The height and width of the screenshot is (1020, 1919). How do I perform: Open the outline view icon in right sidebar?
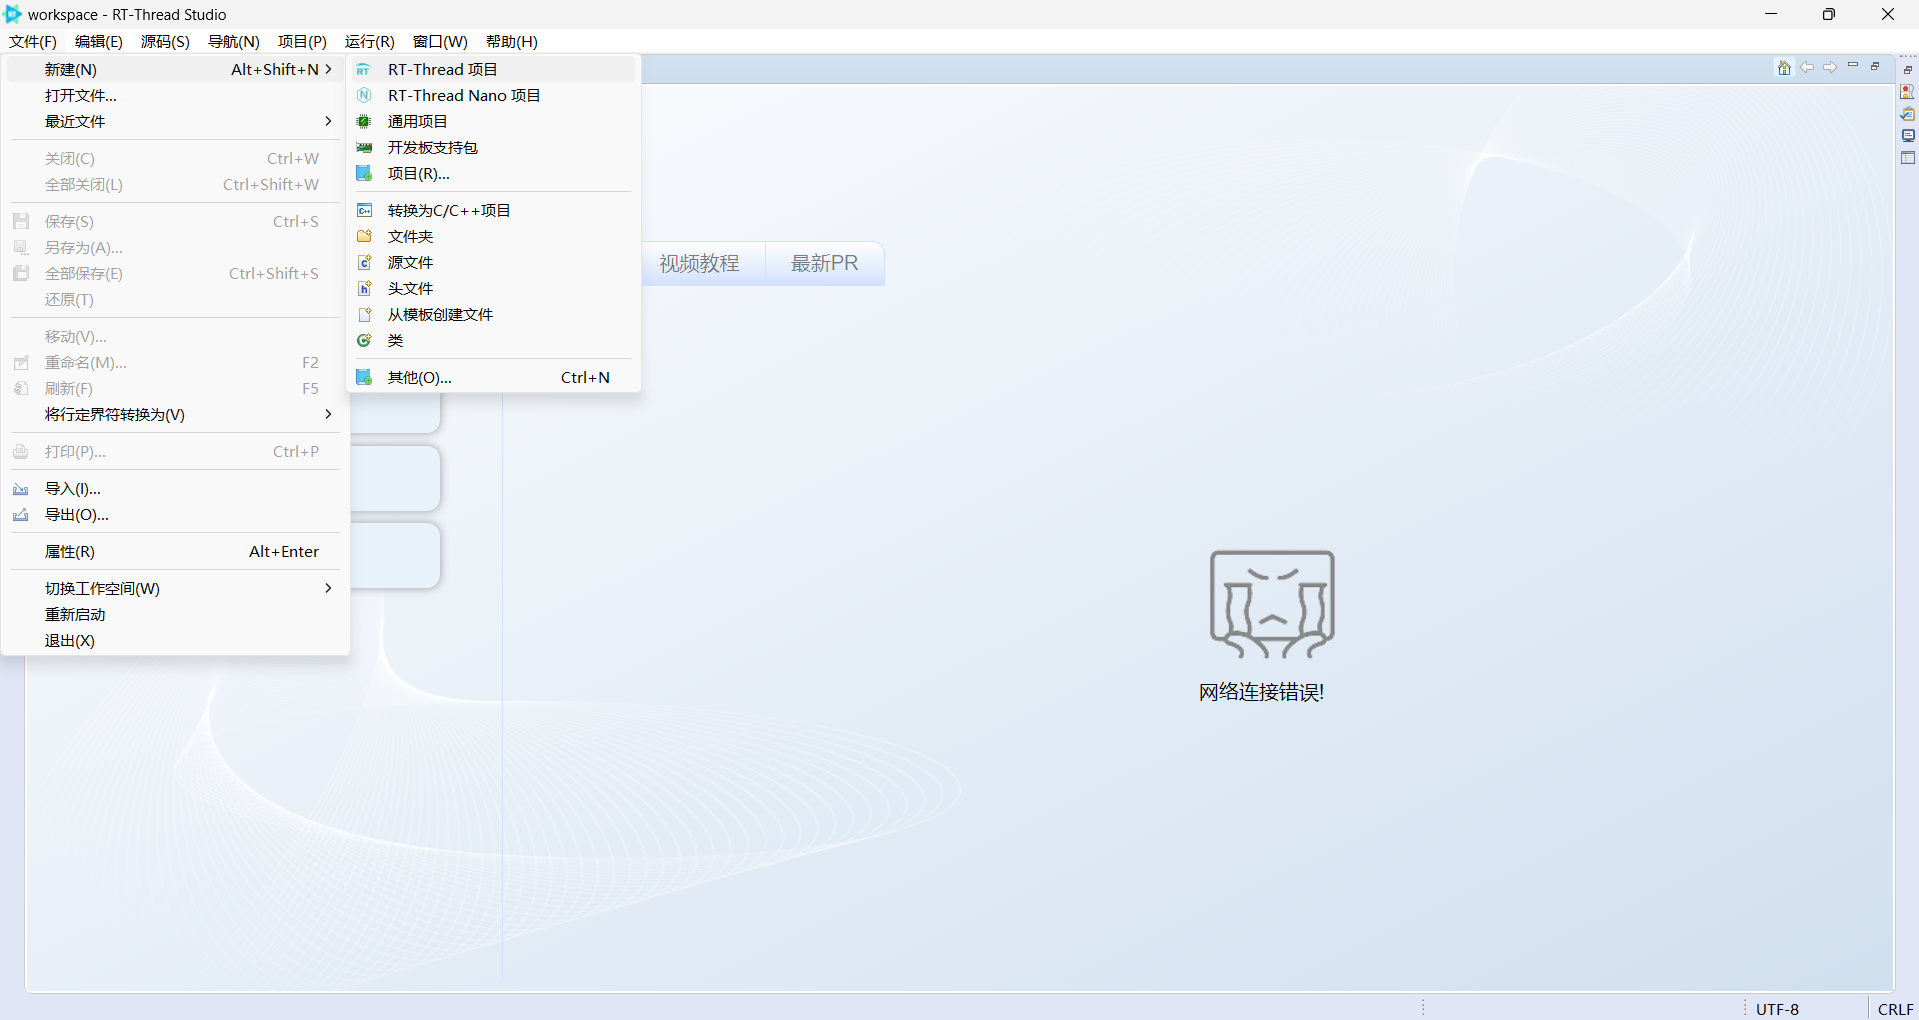1908,92
